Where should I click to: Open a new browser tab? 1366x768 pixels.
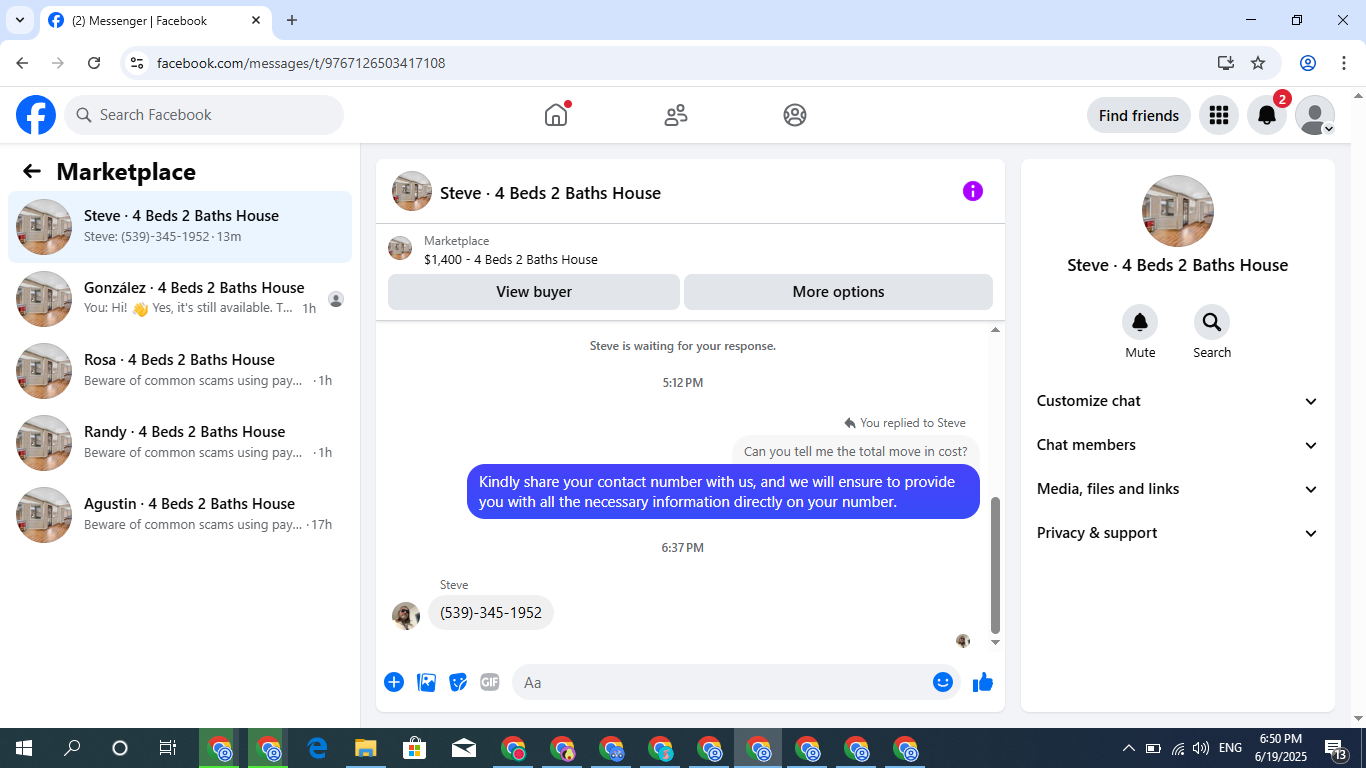click(x=292, y=20)
